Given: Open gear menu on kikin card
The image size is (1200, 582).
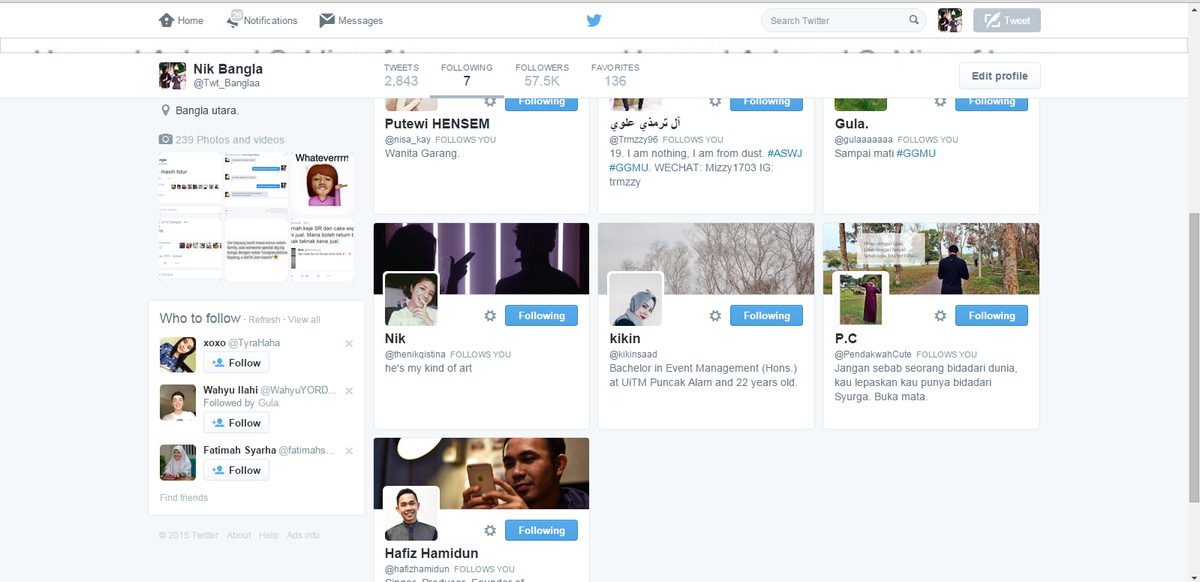Looking at the screenshot, I should [715, 315].
